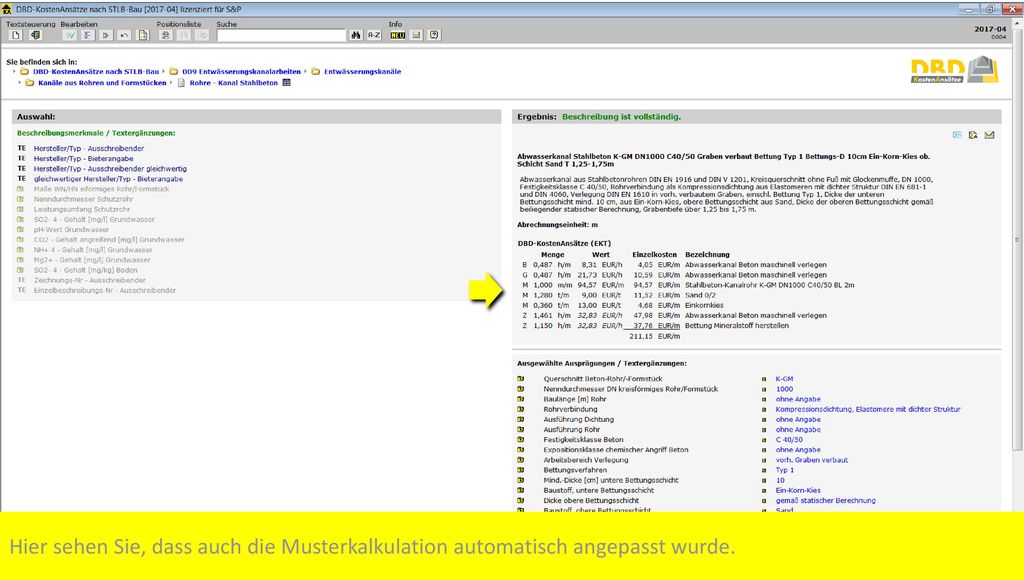Click the middle export icon above the Ergebnis description
Image resolution: width=1024 pixels, height=580 pixels.
[x=973, y=135]
